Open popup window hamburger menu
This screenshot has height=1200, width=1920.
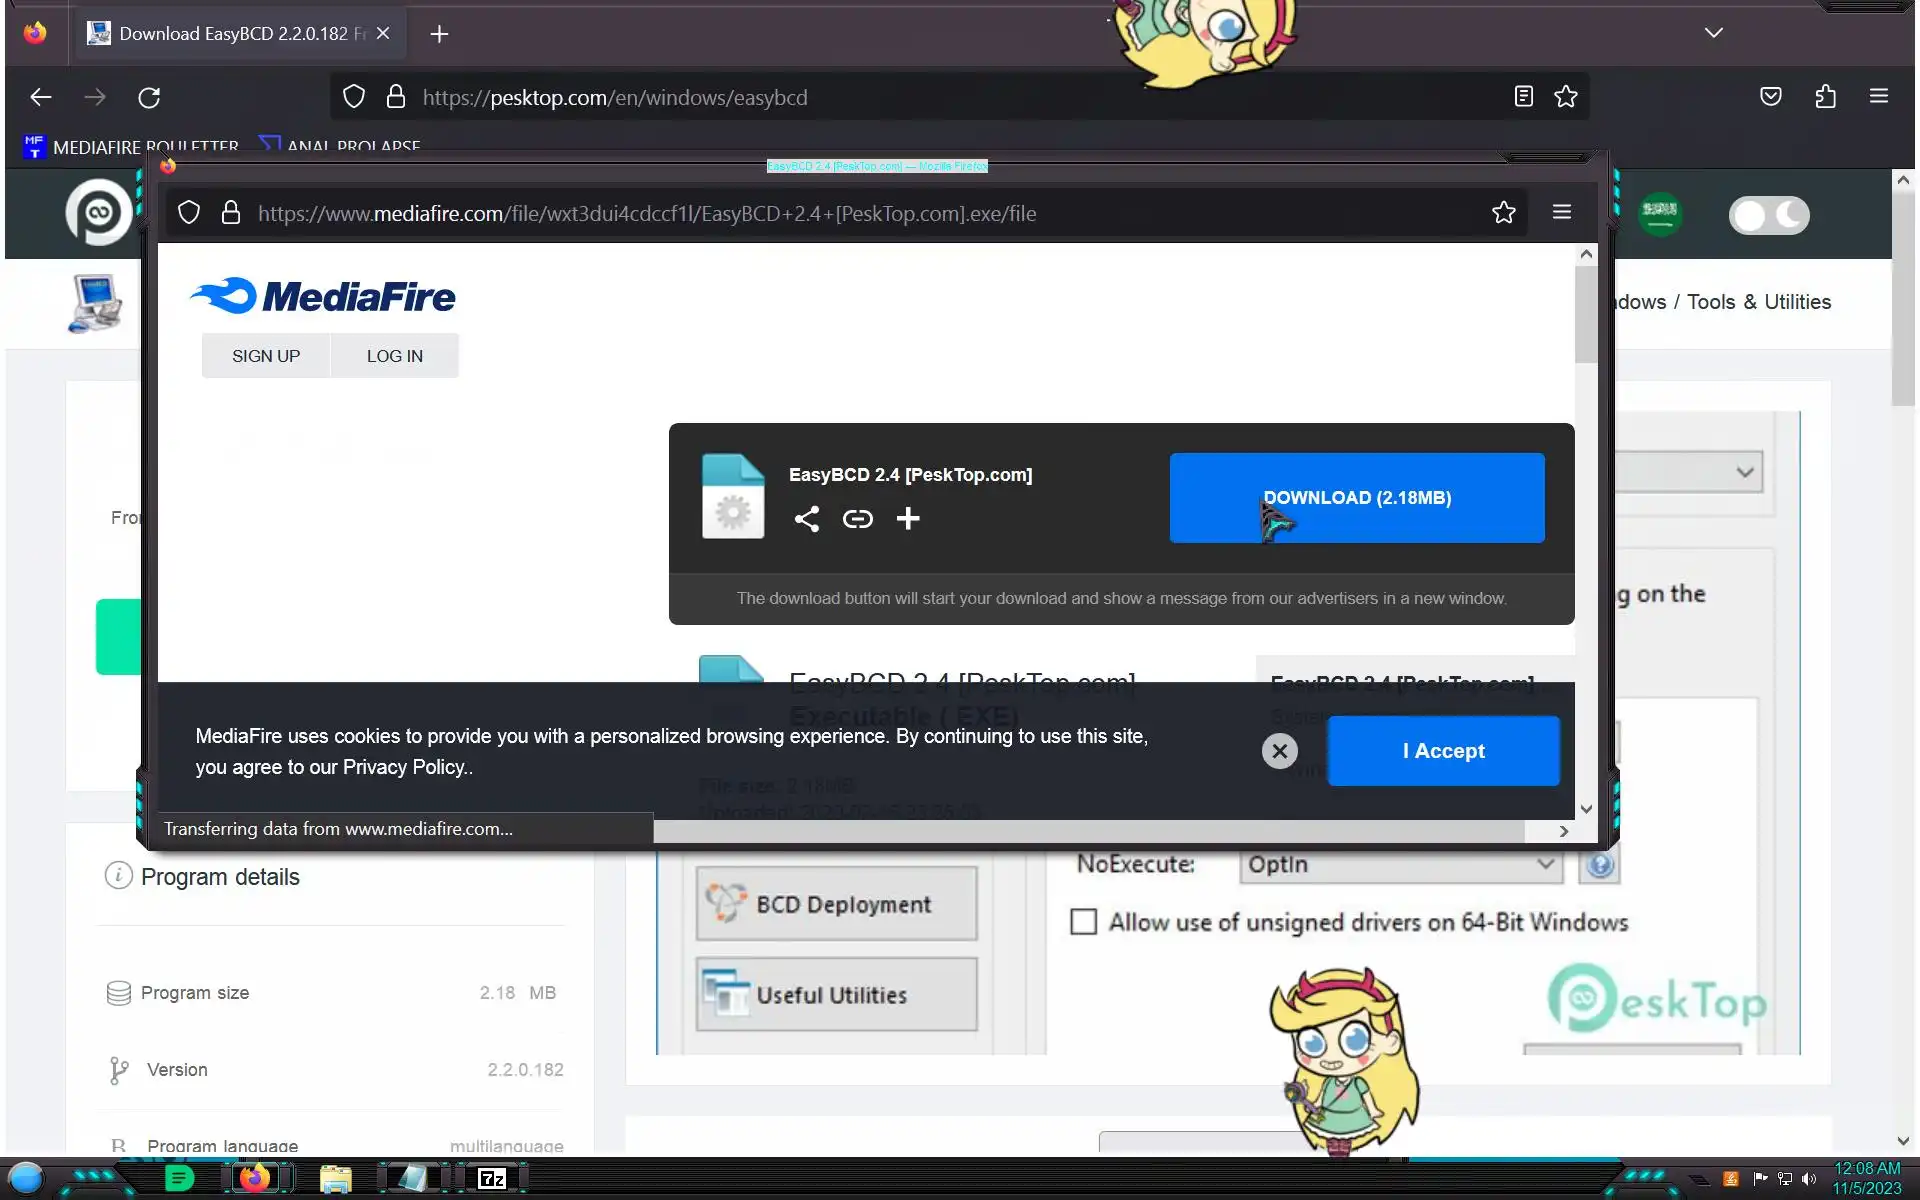click(x=1561, y=213)
